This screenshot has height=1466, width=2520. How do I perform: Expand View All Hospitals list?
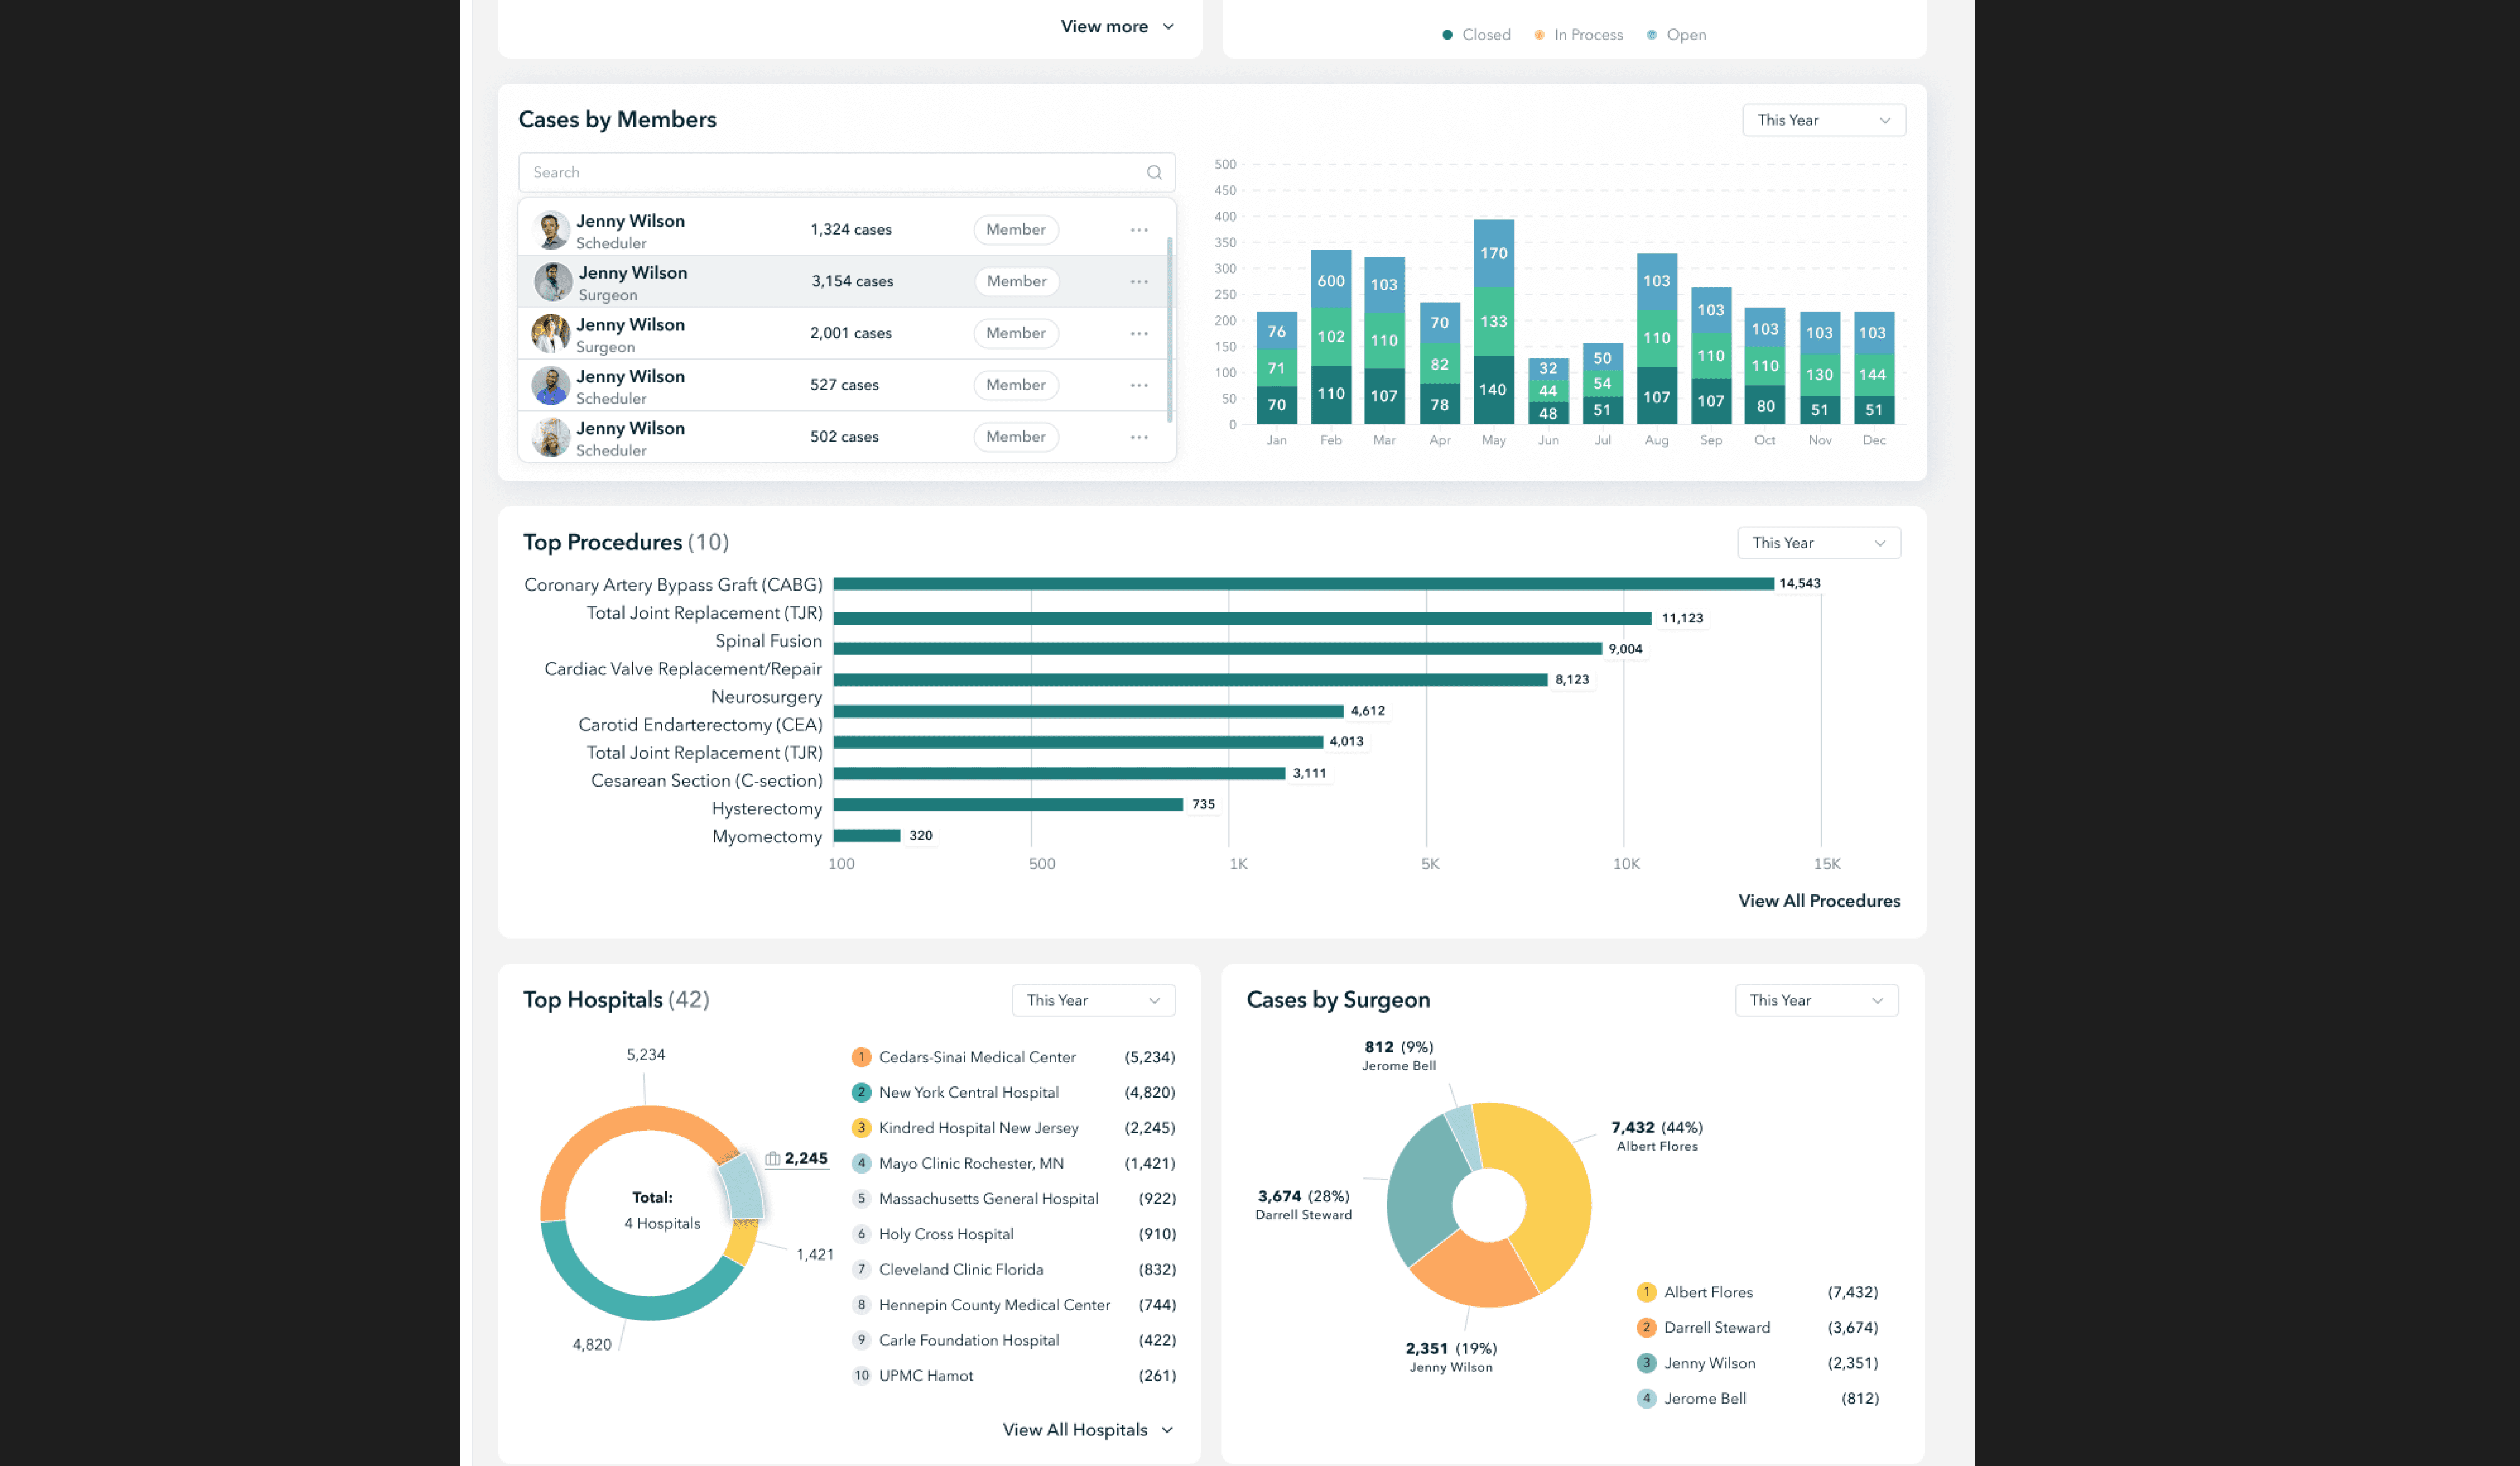coord(1087,1431)
